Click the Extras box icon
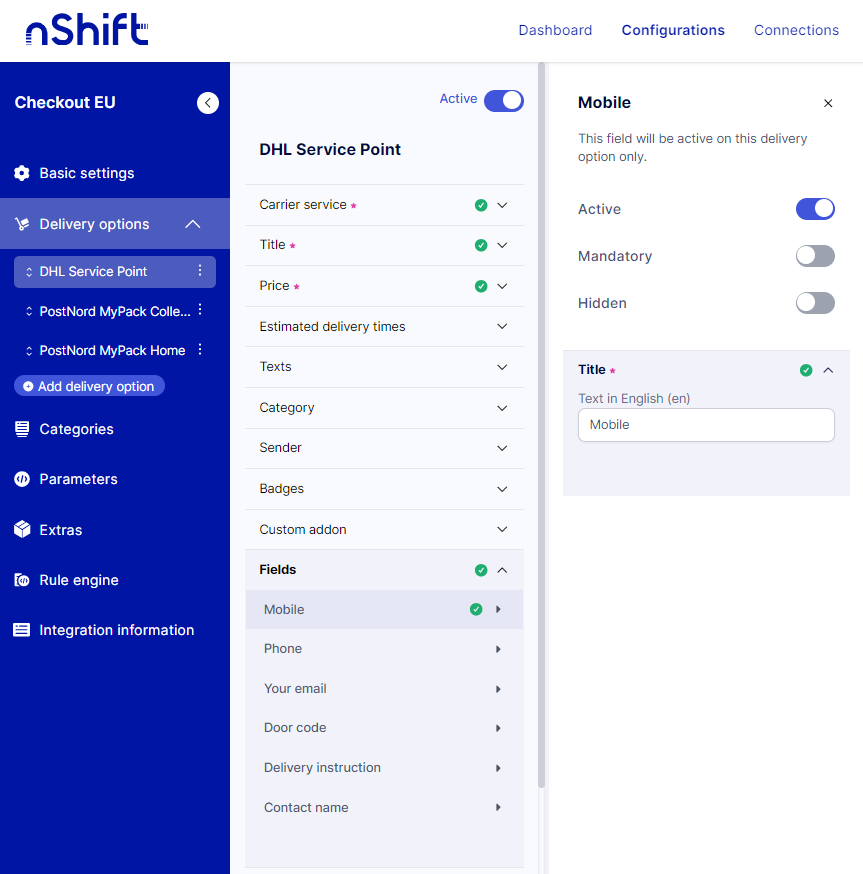The image size is (863, 874). pos(22,530)
